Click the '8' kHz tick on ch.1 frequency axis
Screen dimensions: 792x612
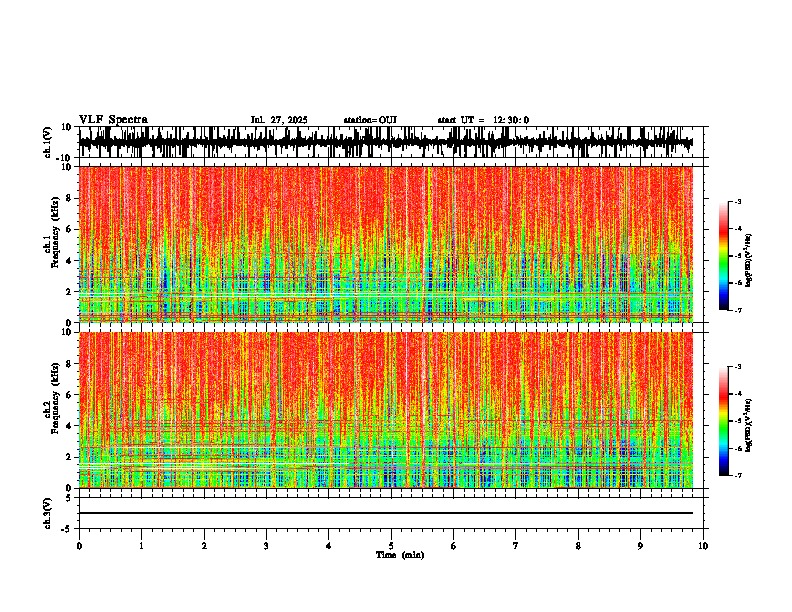[x=70, y=198]
